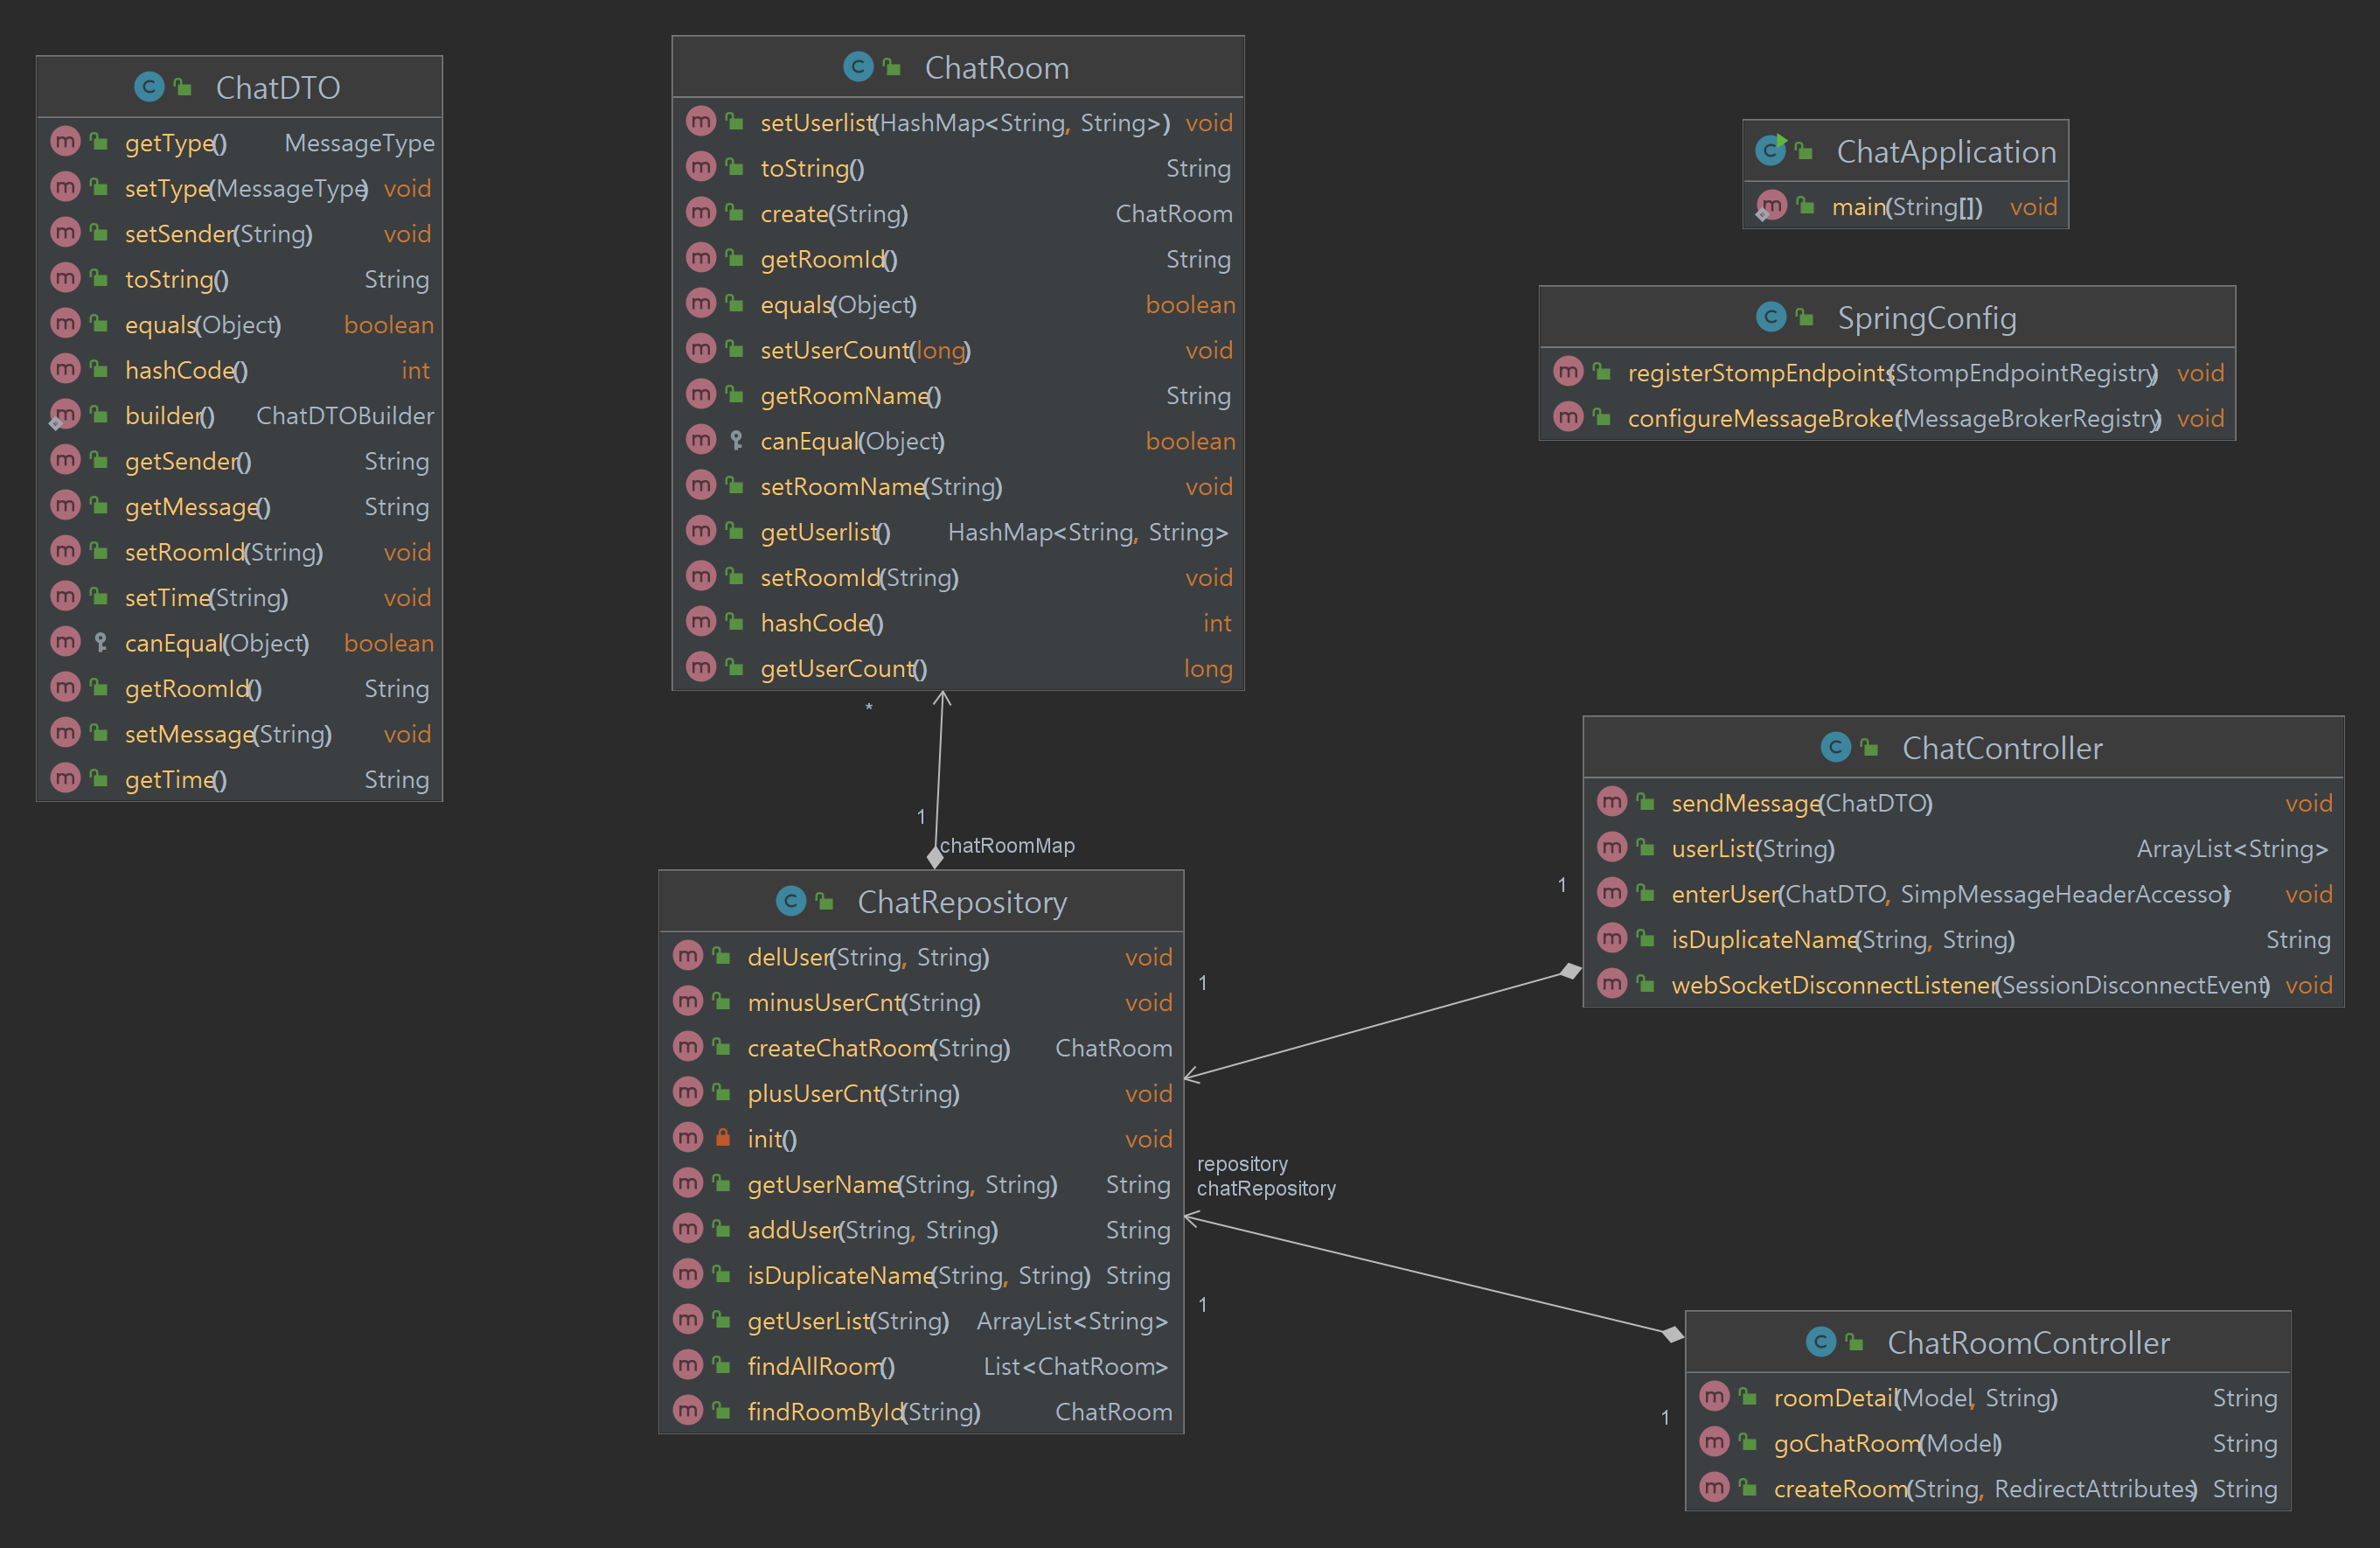Click the orange private lock icon beside init()
The image size is (2380, 1548).
[x=722, y=1138]
